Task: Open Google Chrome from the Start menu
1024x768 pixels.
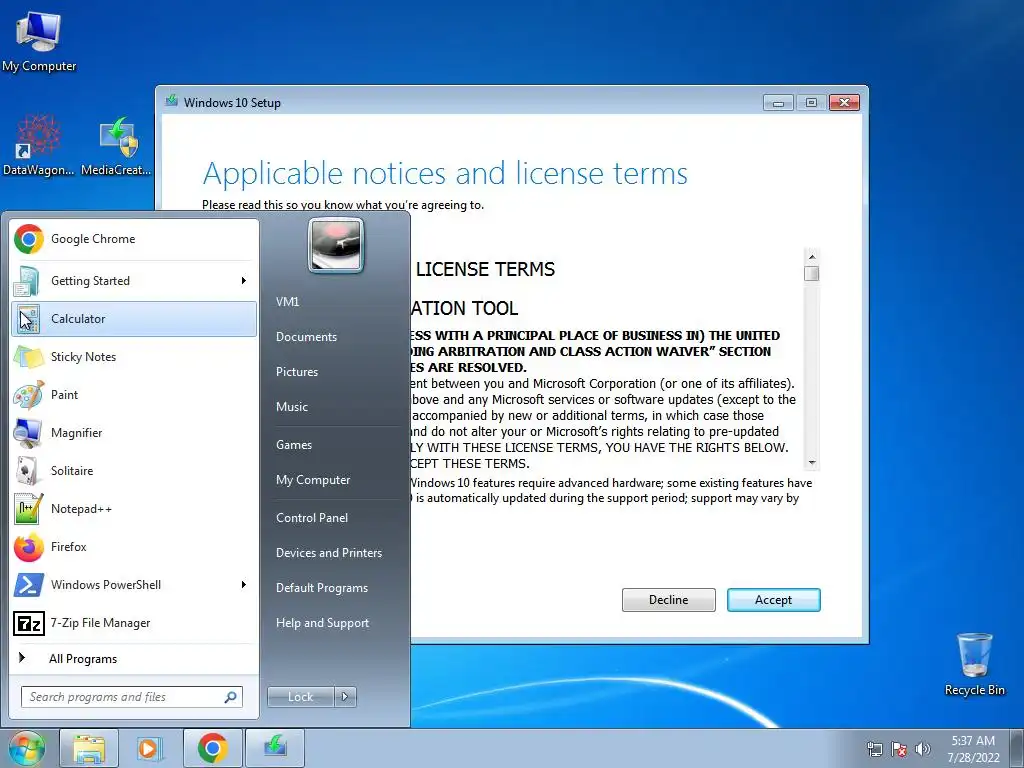Action: (x=134, y=239)
